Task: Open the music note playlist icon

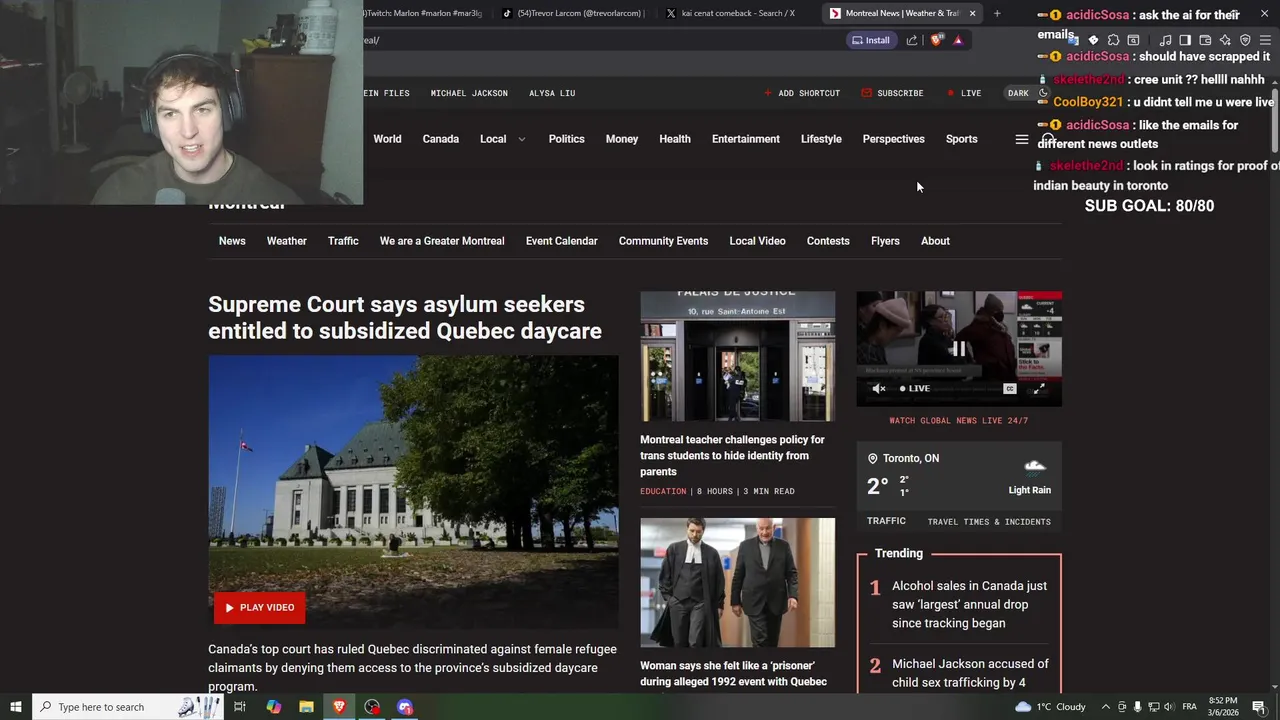Action: [x=1165, y=40]
